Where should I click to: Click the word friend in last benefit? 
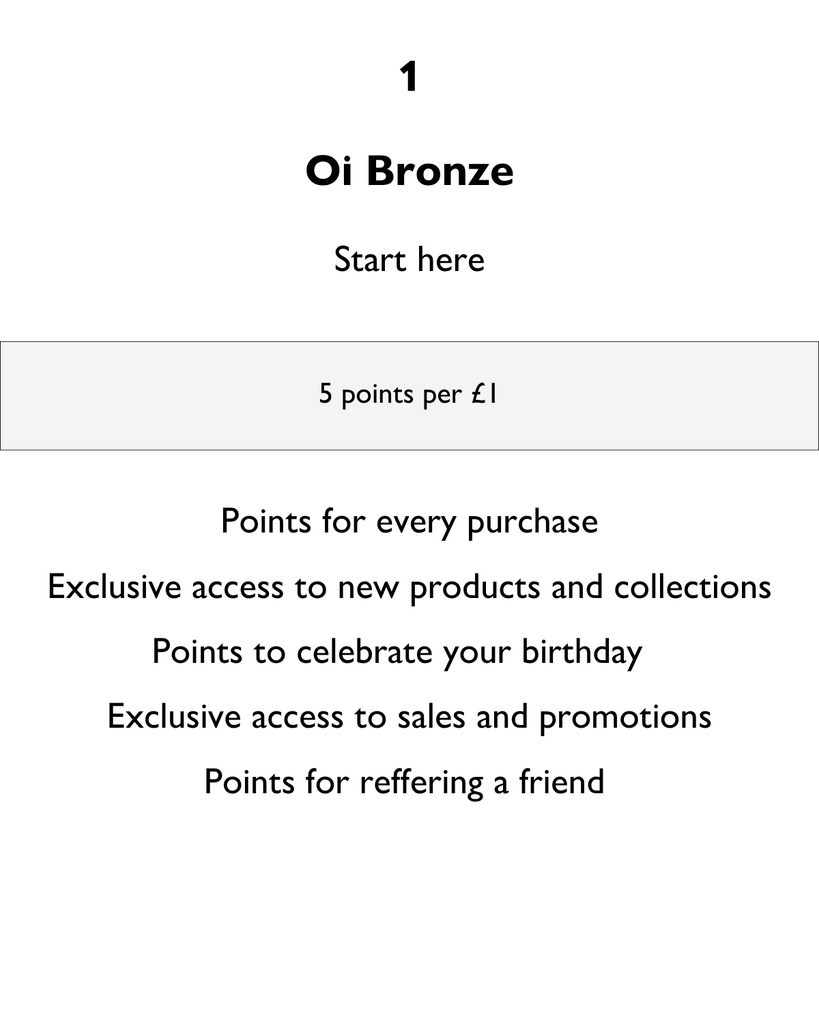[x=562, y=782]
